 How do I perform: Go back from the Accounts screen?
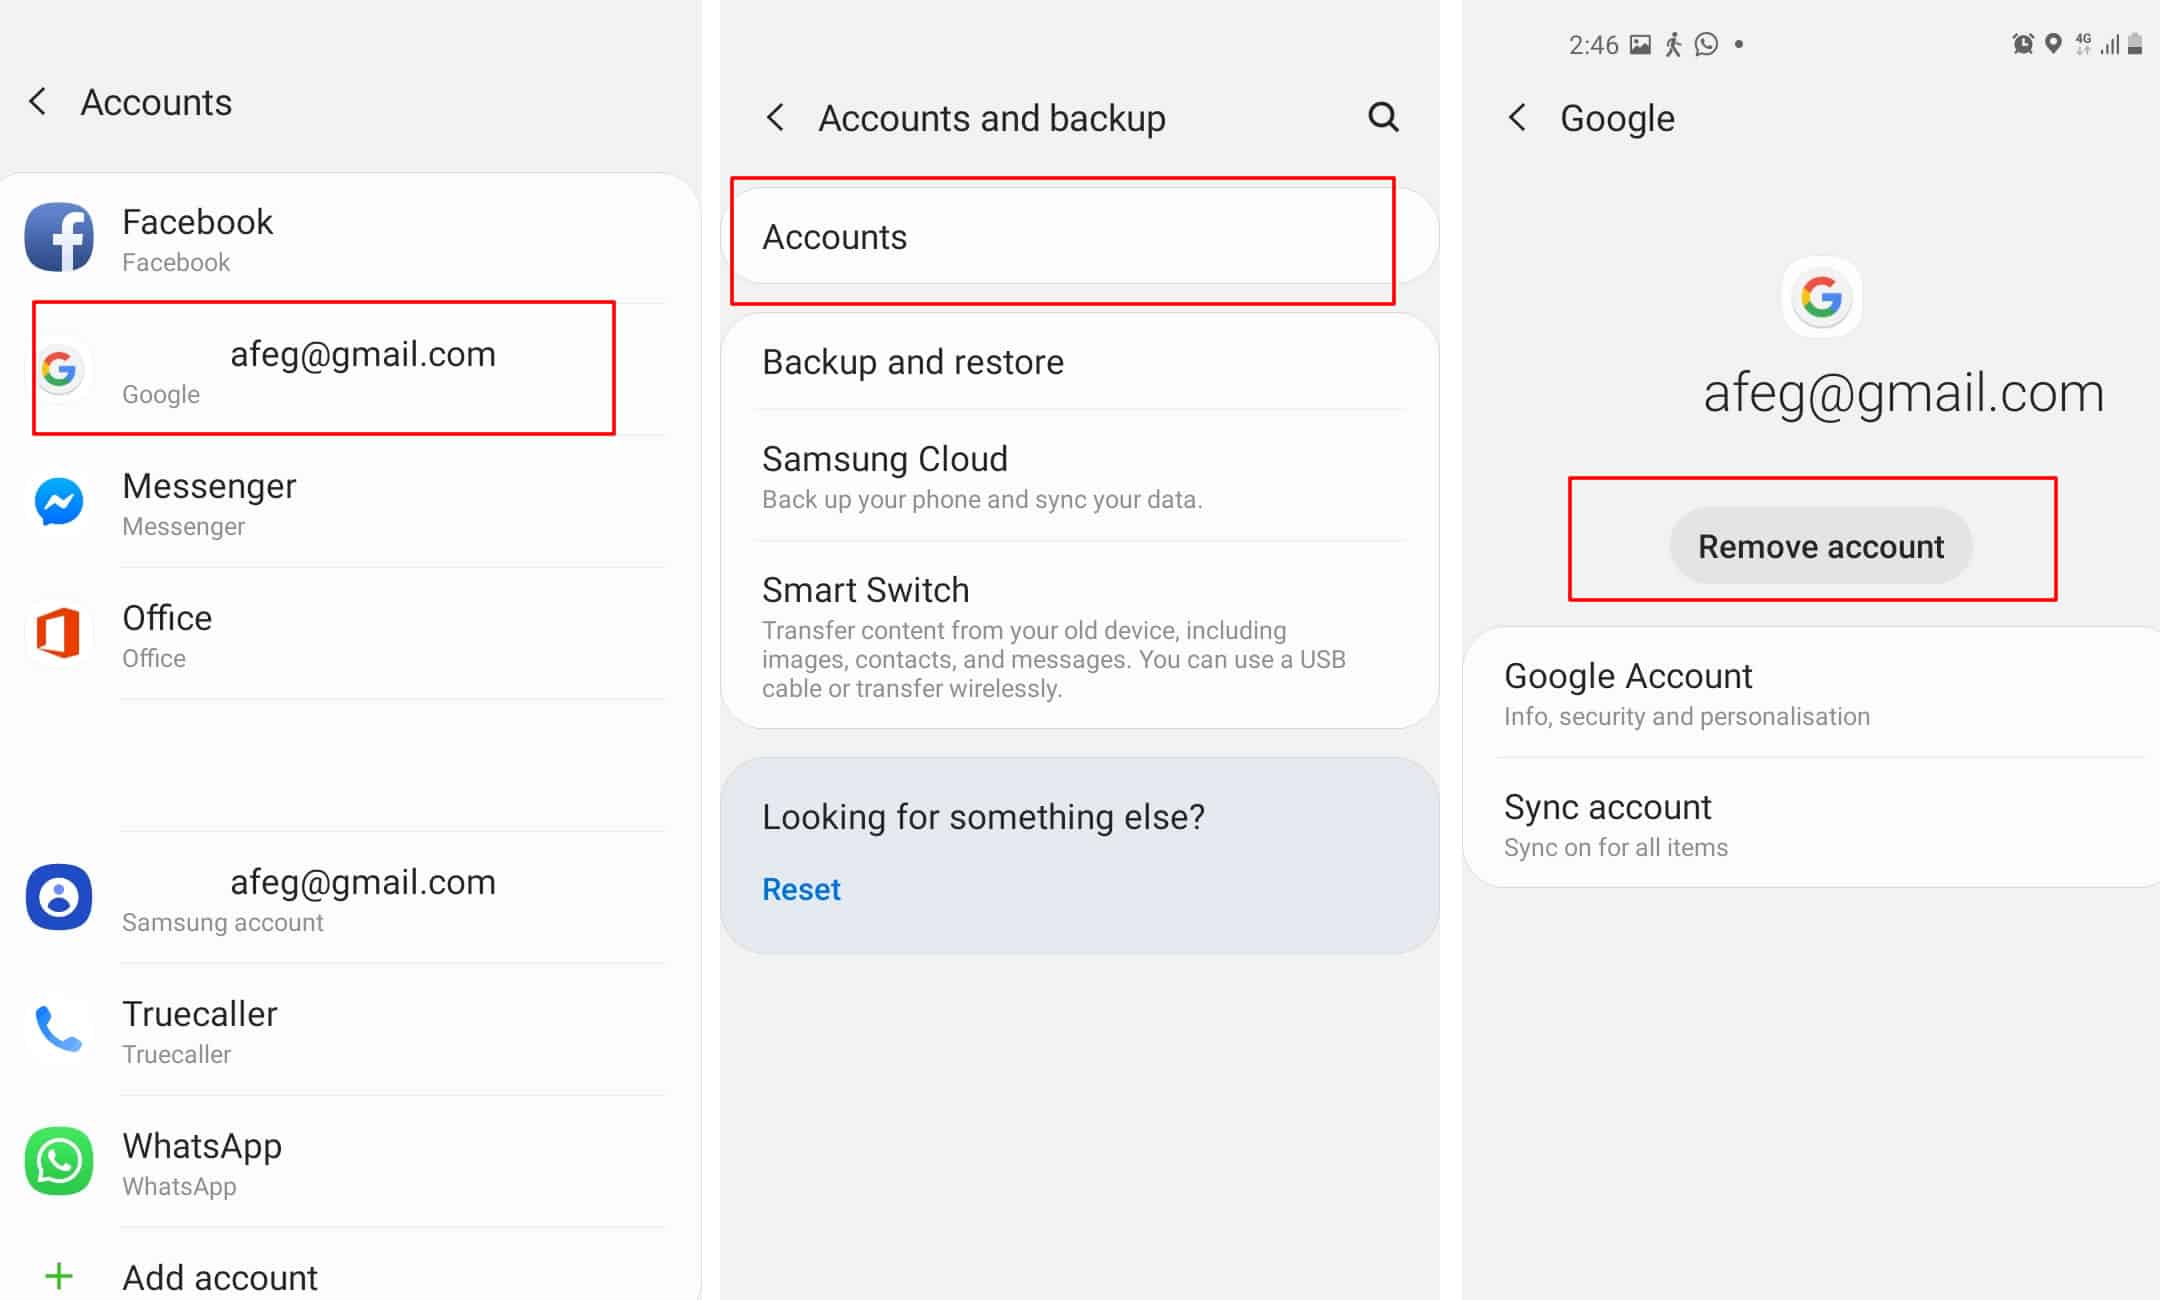coord(38,101)
